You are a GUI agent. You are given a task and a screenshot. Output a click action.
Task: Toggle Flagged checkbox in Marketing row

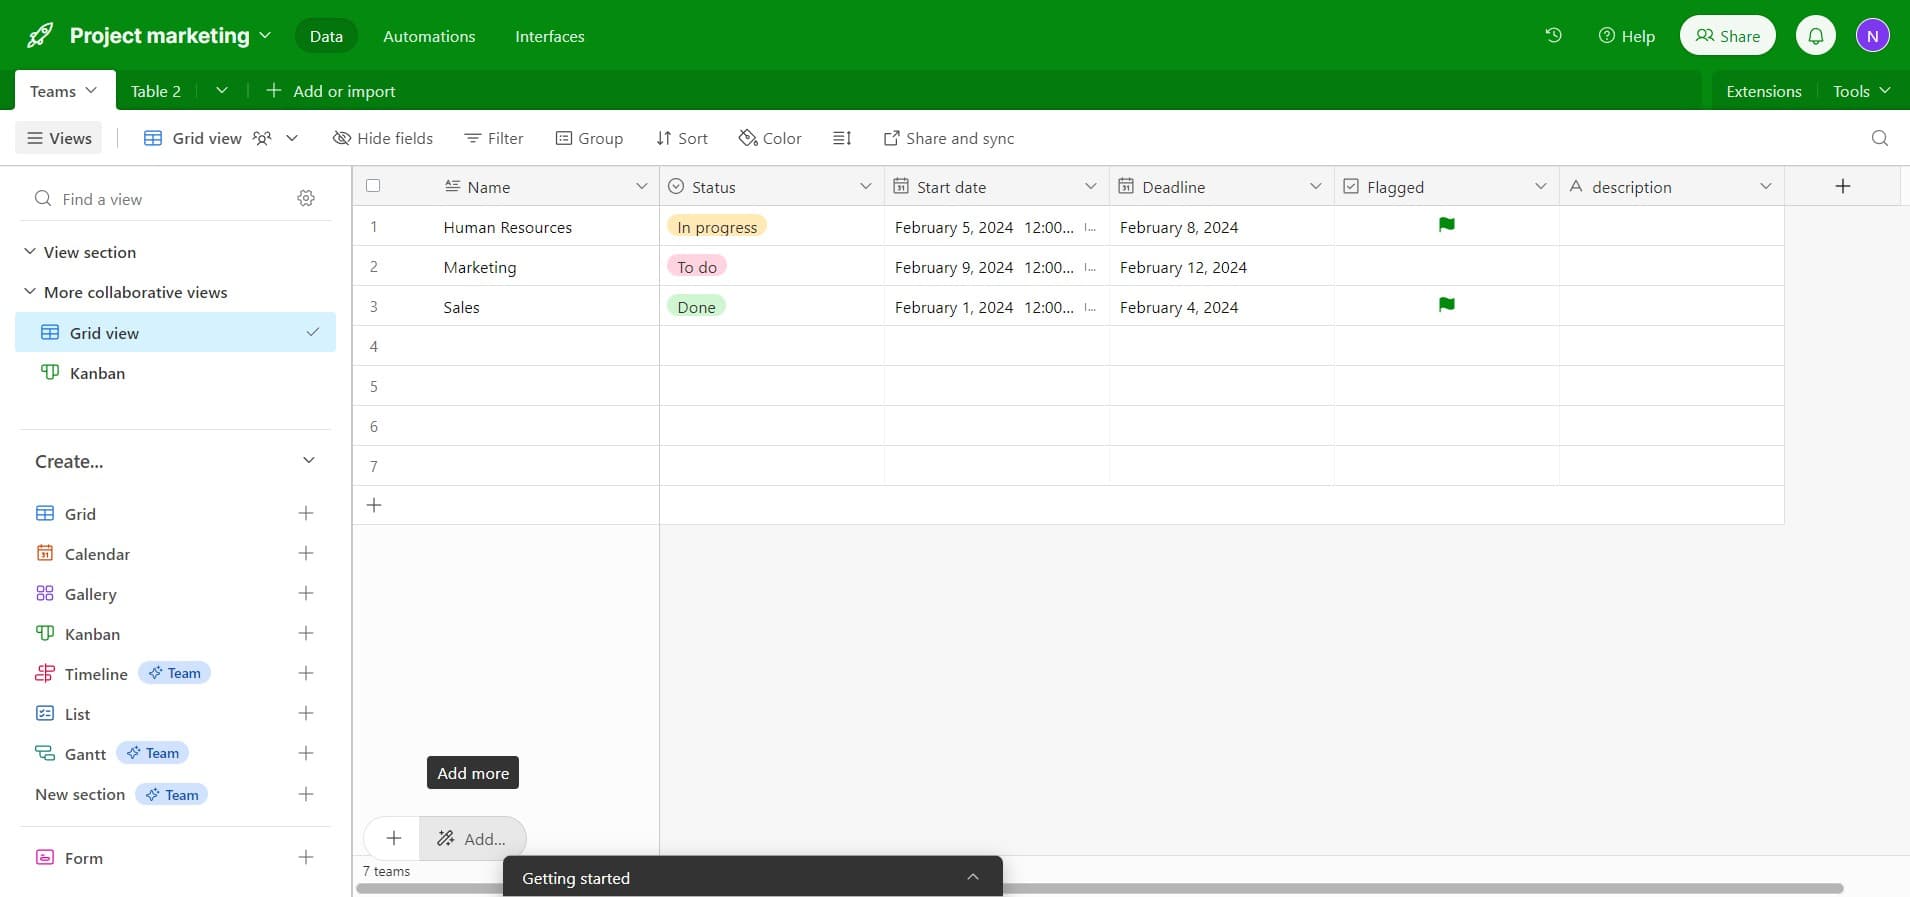[1446, 267]
